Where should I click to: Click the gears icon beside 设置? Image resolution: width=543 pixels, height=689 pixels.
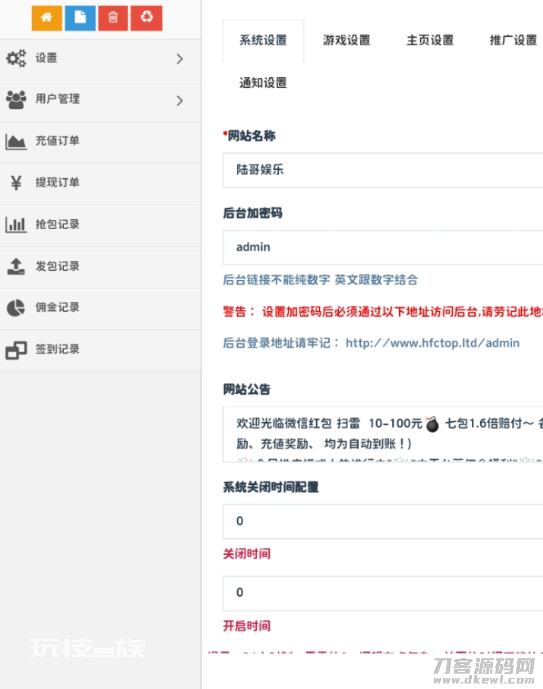point(16,58)
